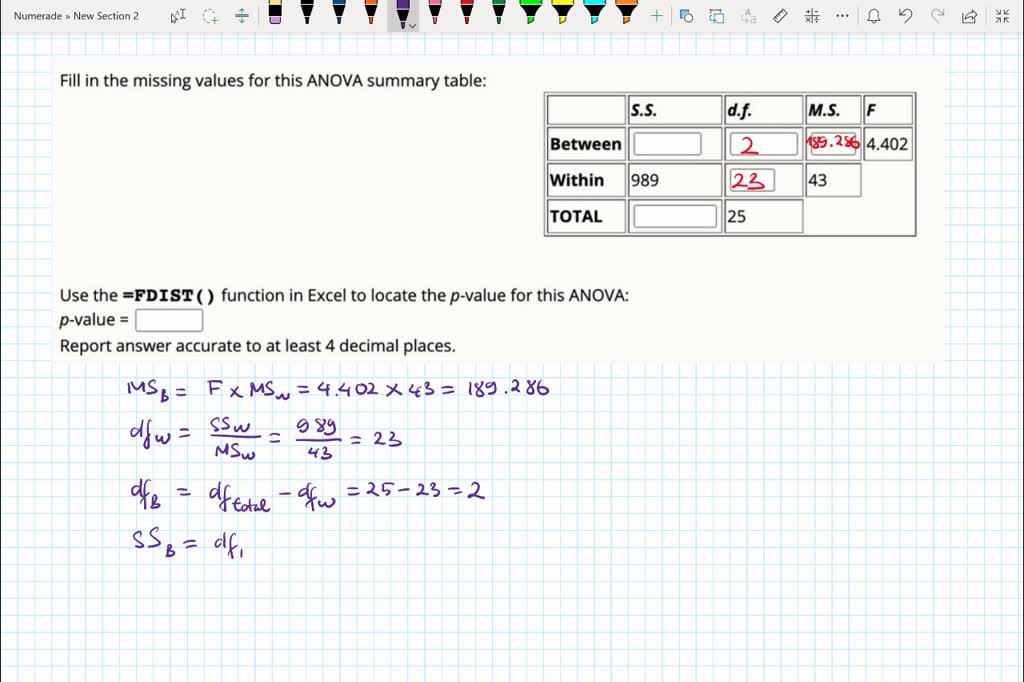Select the yellow highlighter

pyautogui.click(x=562, y=15)
